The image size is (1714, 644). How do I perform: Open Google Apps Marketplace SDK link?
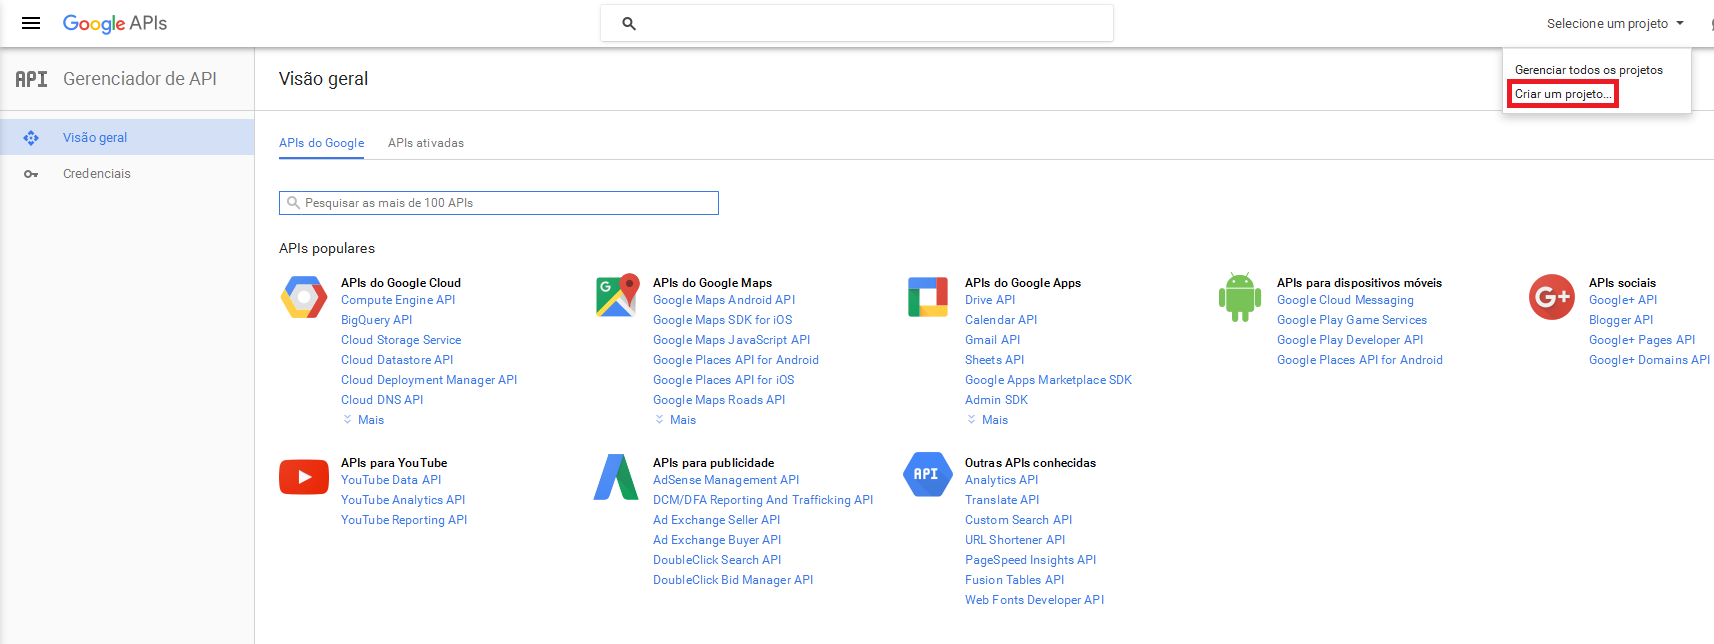point(1049,380)
